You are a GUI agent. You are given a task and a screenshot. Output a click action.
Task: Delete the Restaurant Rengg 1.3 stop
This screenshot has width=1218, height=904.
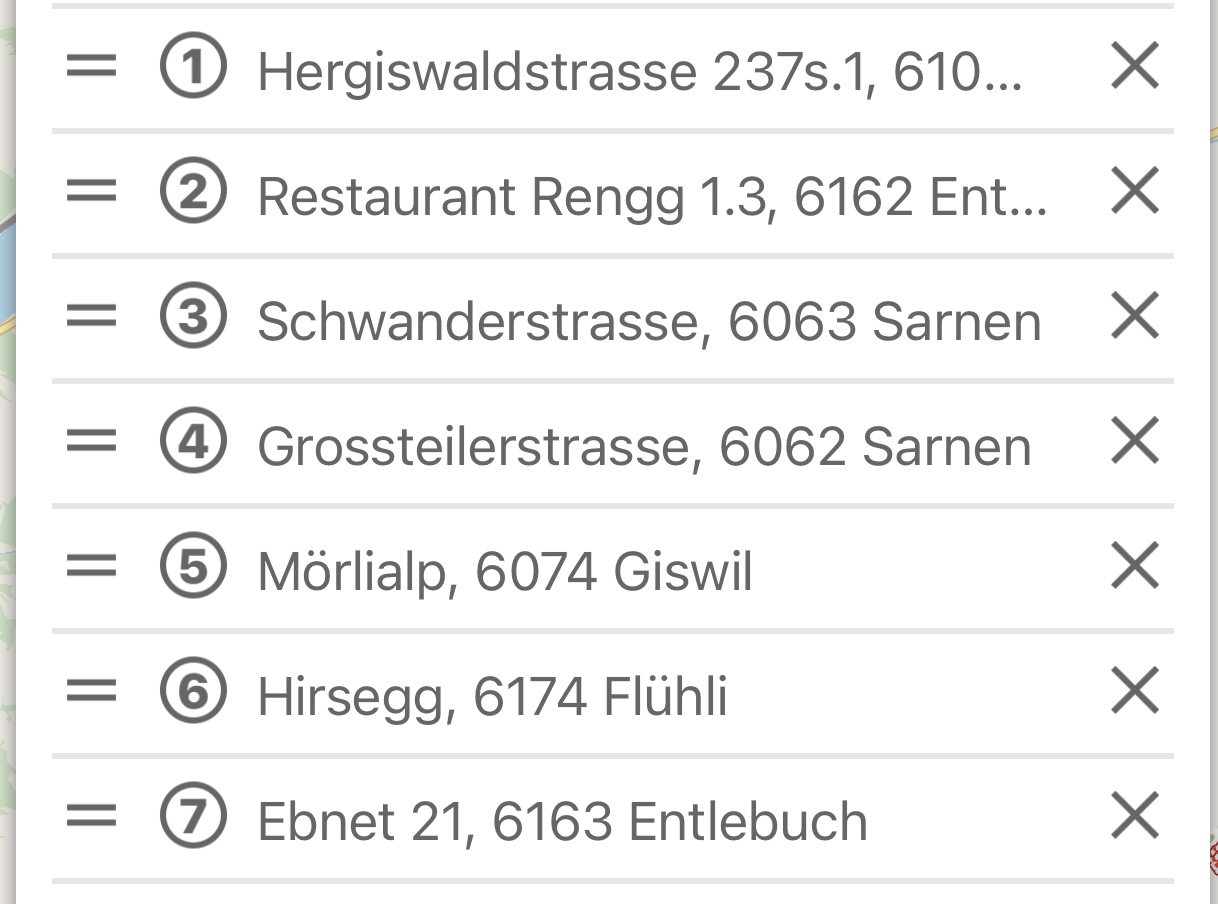coord(1135,191)
